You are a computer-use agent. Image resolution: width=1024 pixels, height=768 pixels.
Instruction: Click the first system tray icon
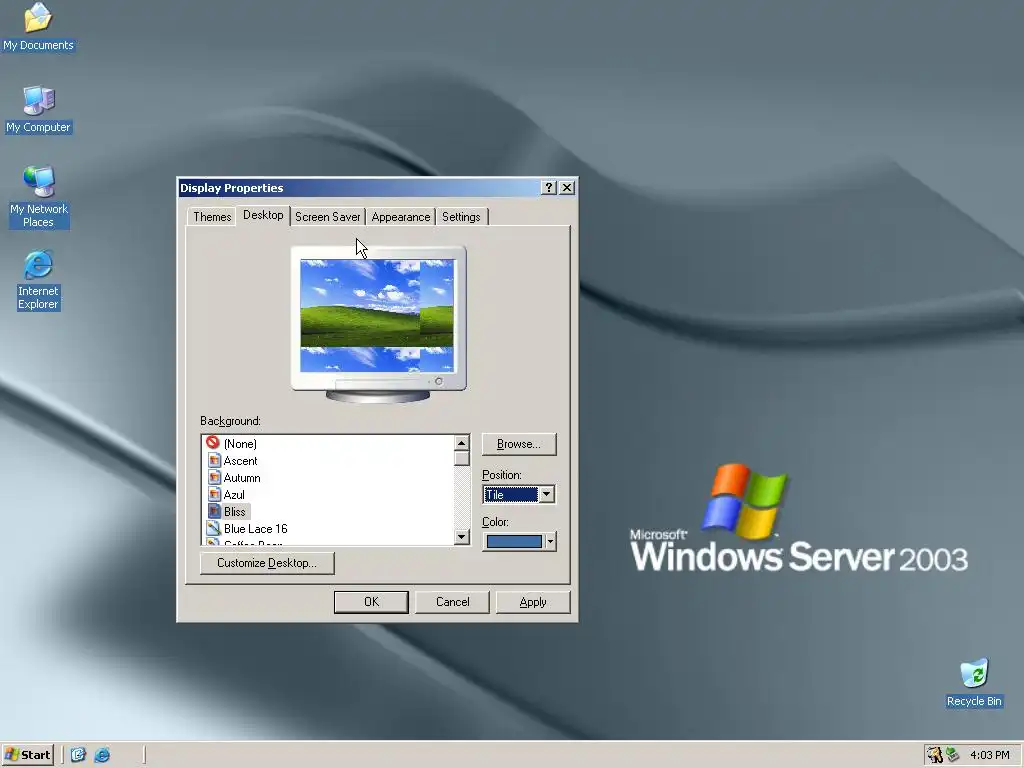[x=935, y=755]
